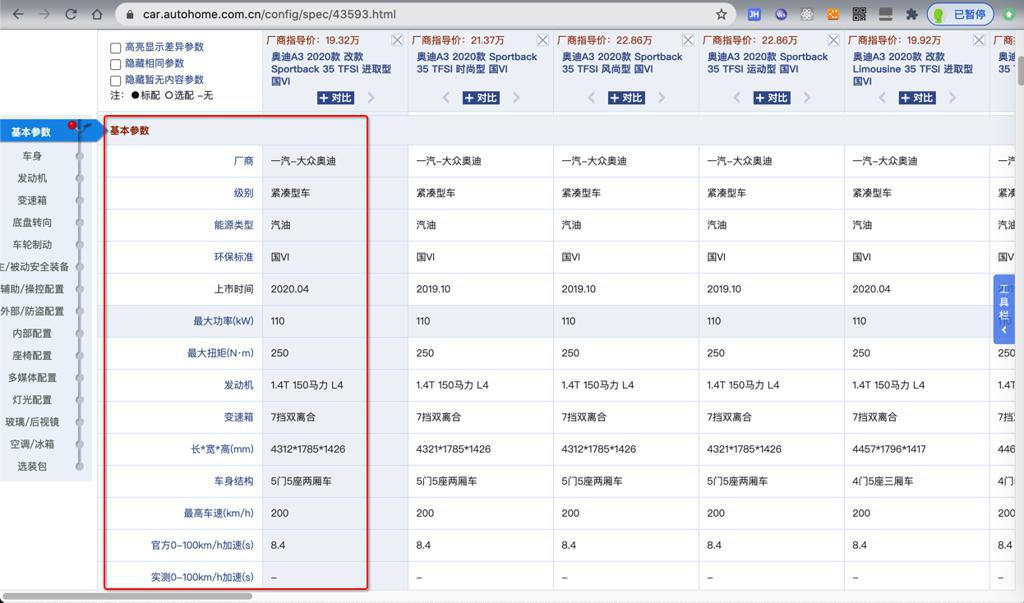
Task: Click the green browser update arrow icon
Action: pyautogui.click(x=1009, y=14)
